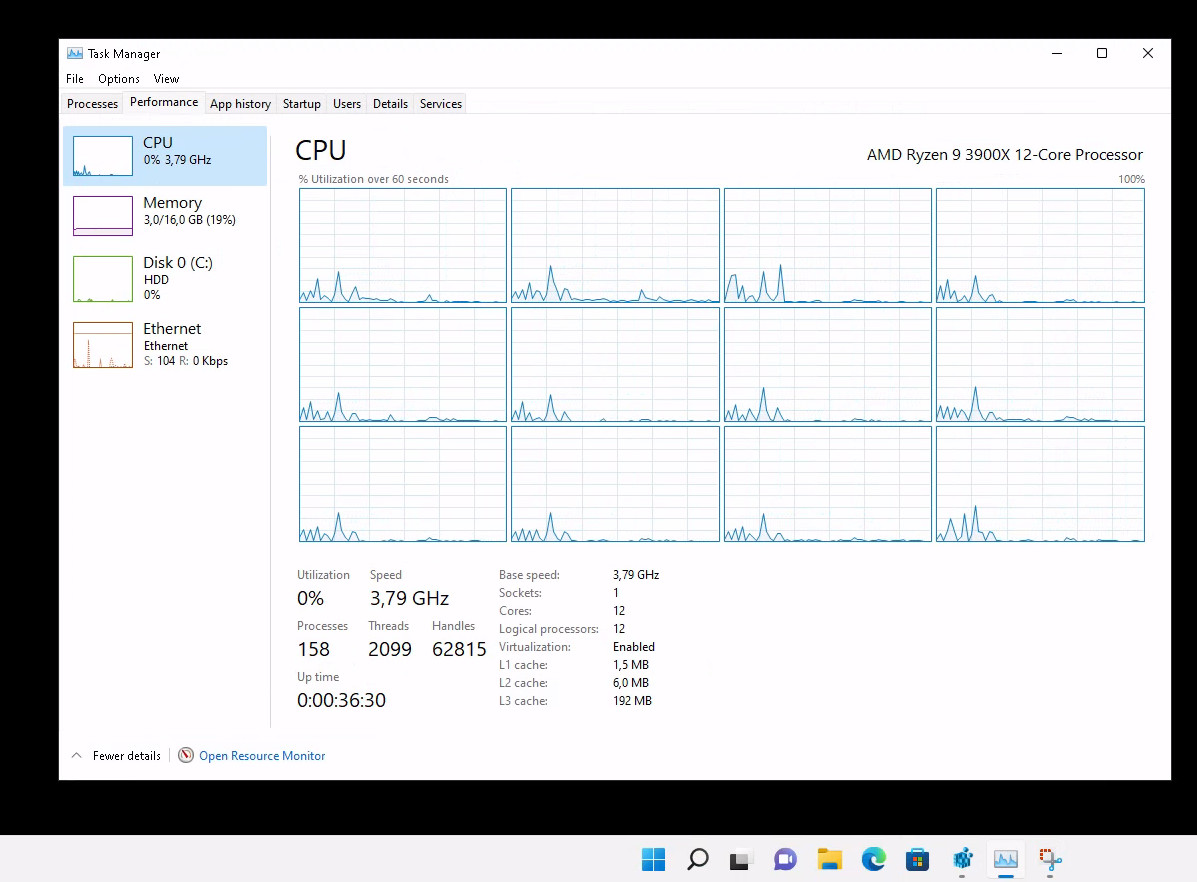
Task: Click the Ethernet sidebar heading
Action: coord(172,328)
